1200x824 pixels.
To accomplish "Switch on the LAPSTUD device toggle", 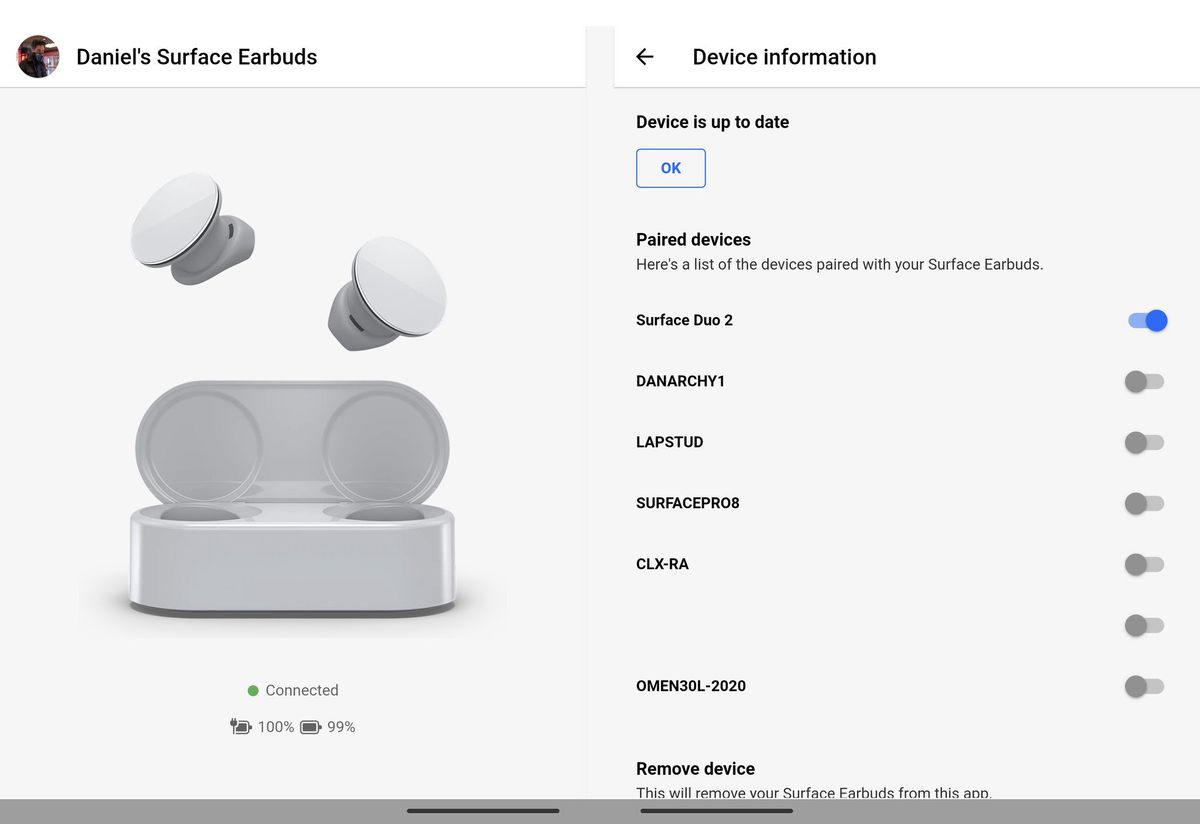I will point(1144,442).
